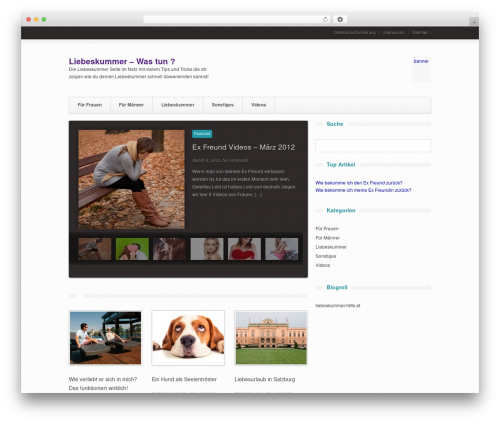Screen dimensions: 500x423
Task: Open the Sitemap link in top bar
Action: [419, 32]
